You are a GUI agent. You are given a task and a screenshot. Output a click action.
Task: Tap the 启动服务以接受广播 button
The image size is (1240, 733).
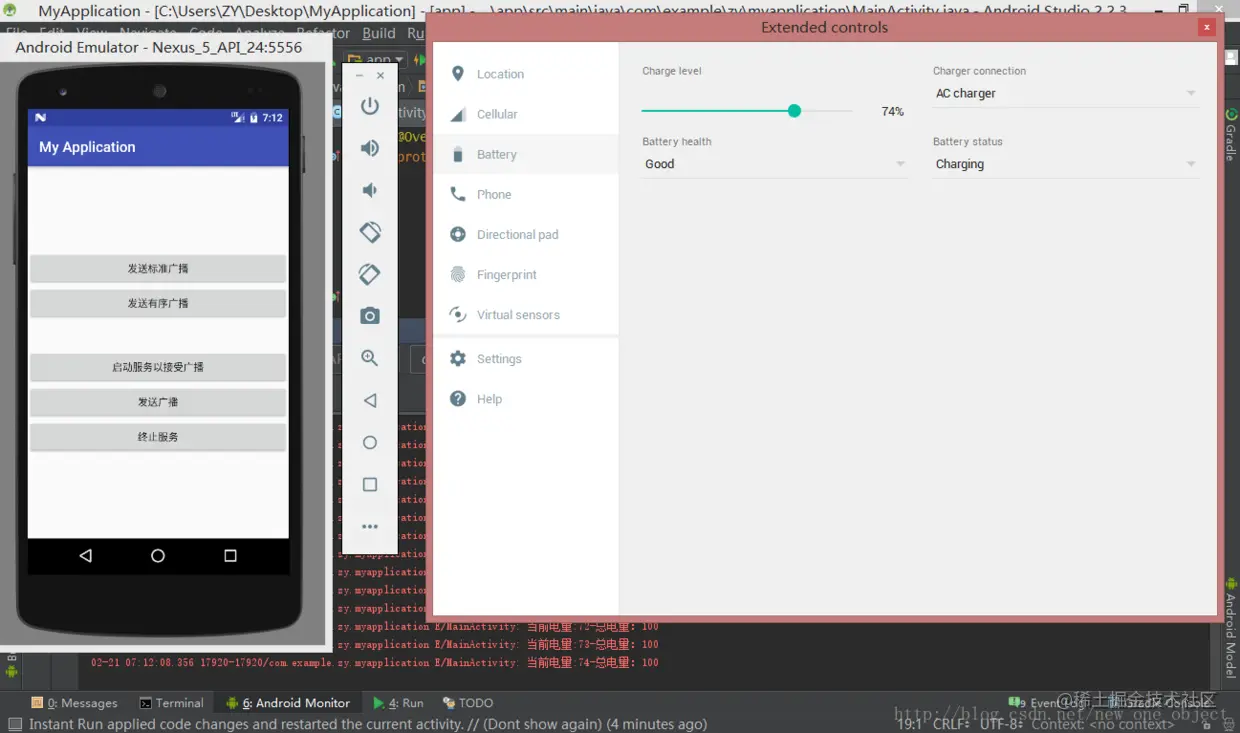click(158, 367)
